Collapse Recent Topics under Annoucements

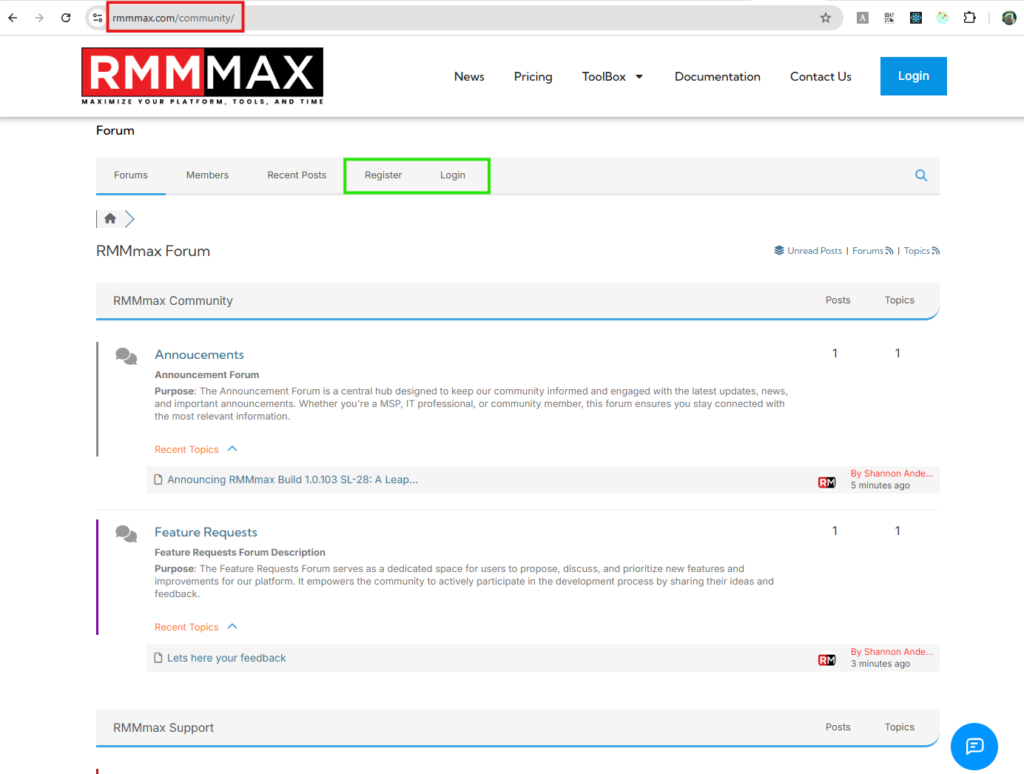pyautogui.click(x=232, y=449)
